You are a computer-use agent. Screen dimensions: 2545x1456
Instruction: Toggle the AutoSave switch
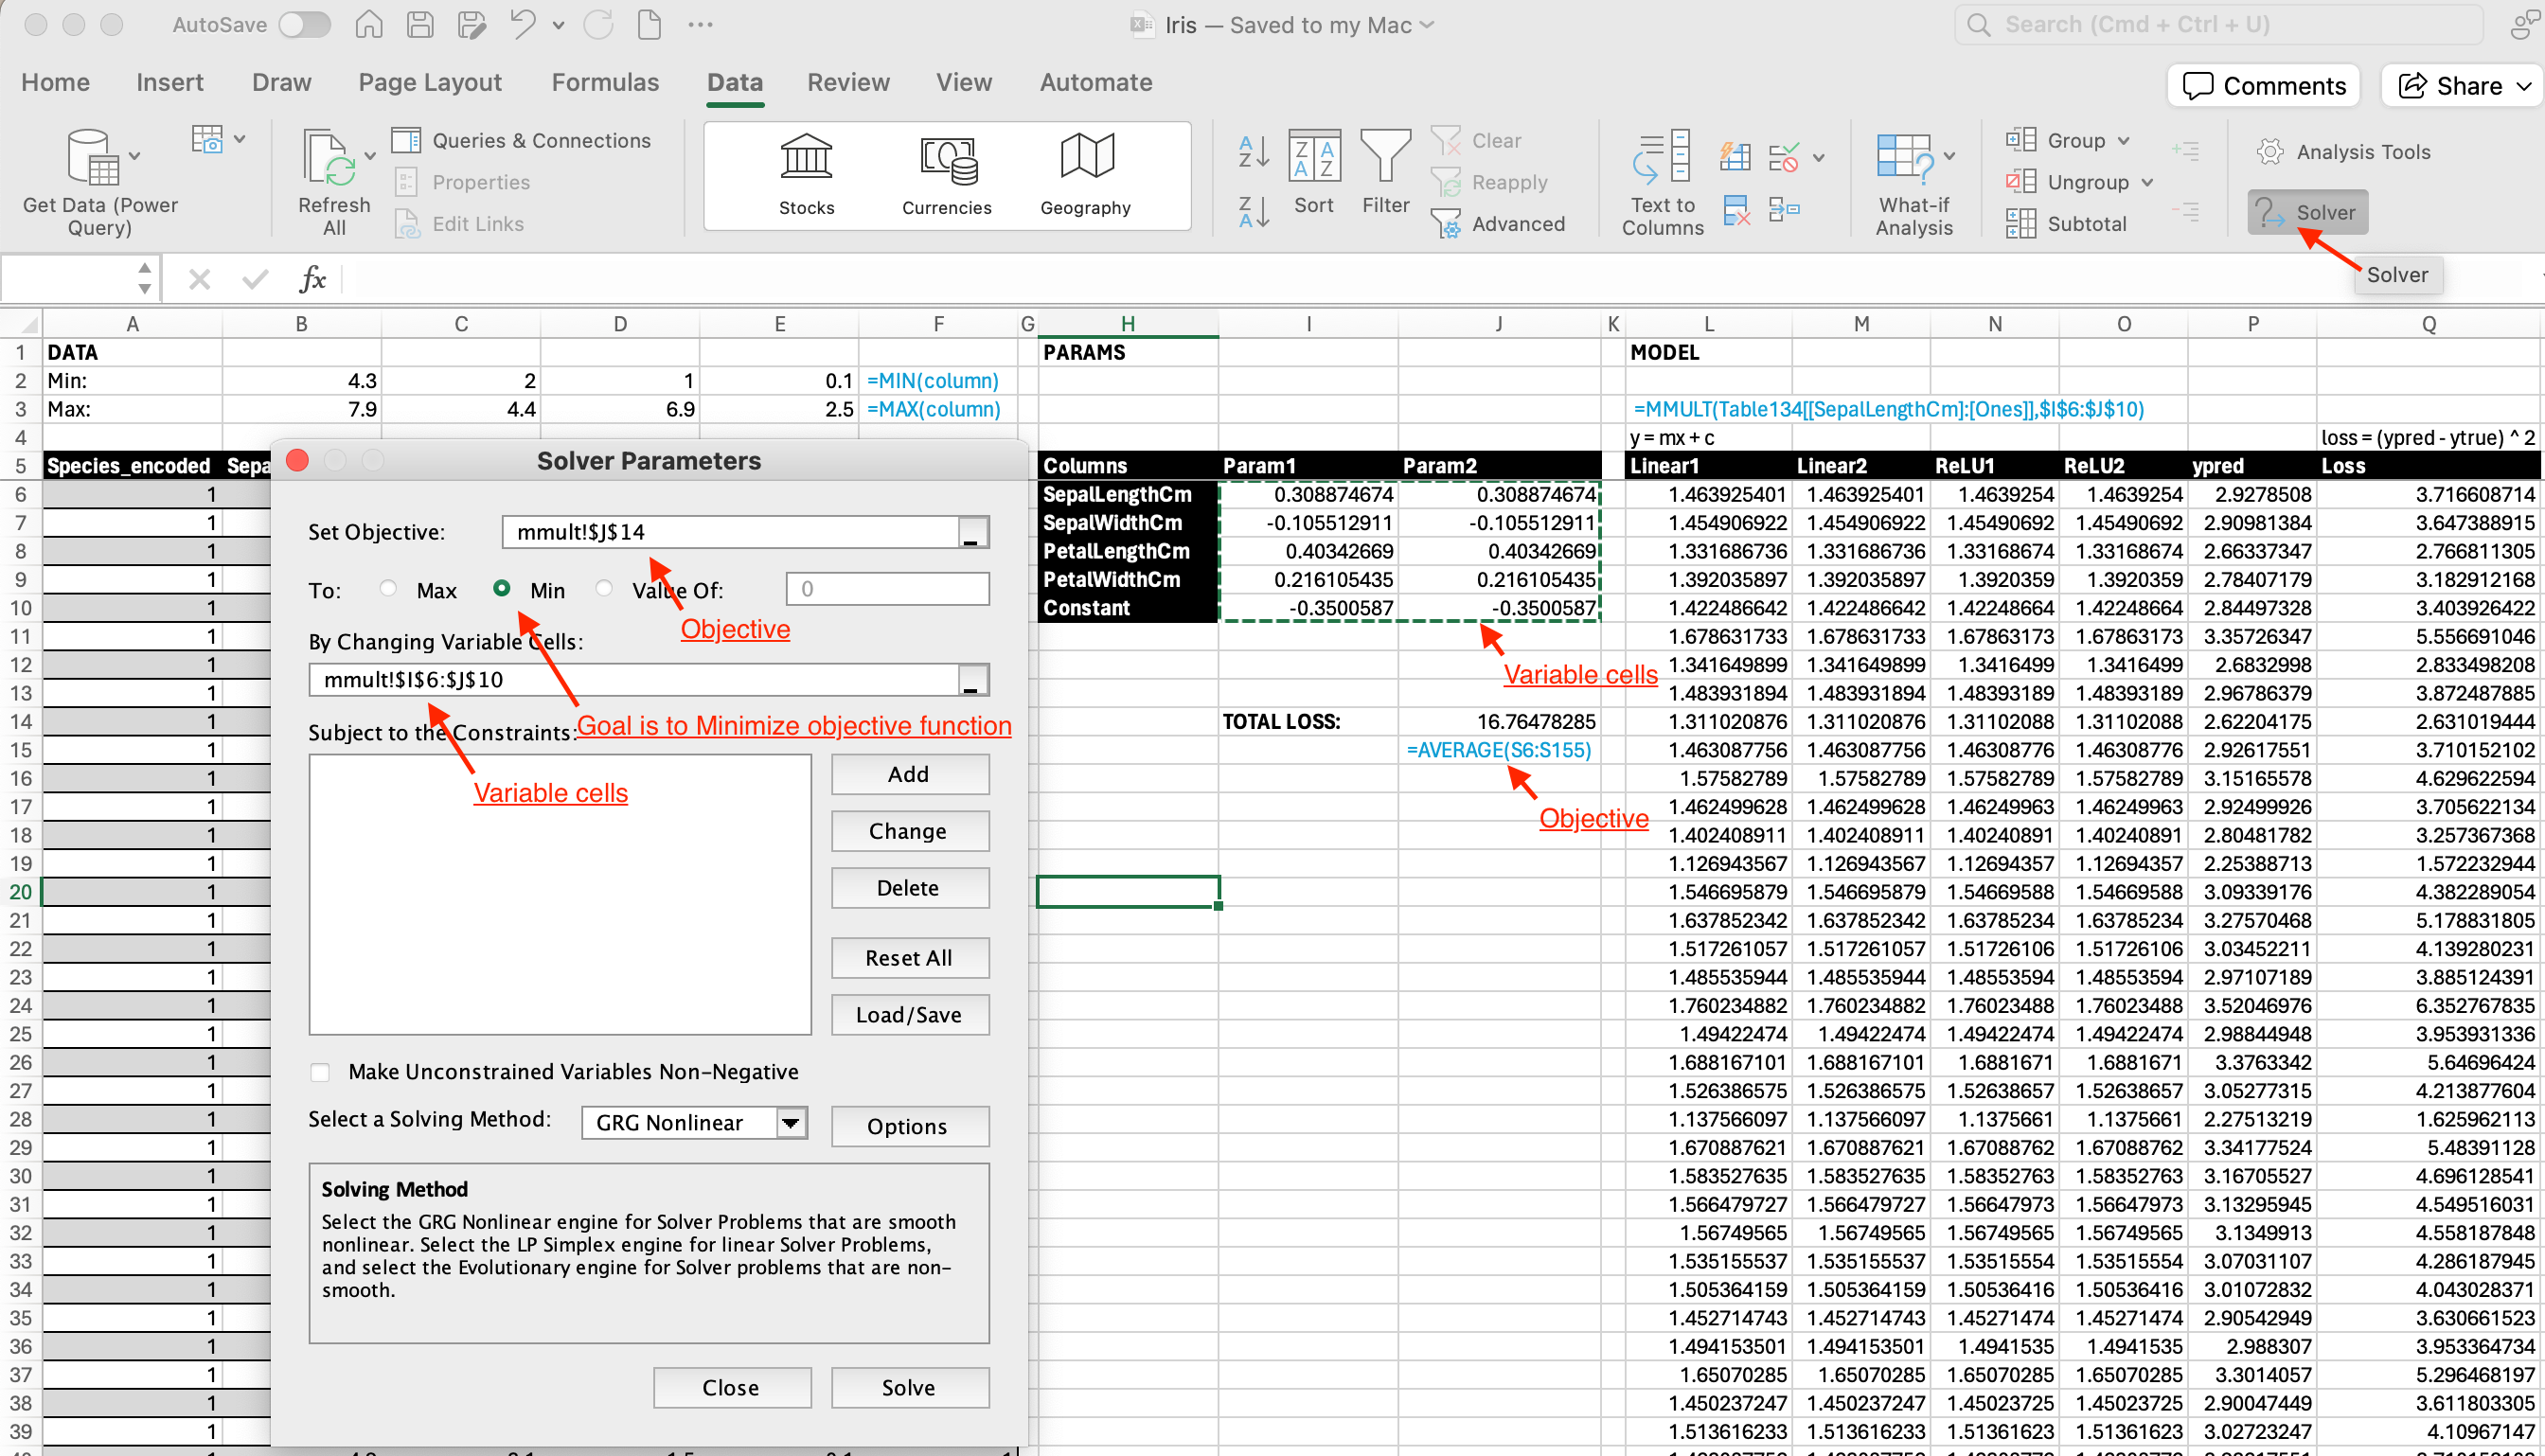click(x=304, y=24)
